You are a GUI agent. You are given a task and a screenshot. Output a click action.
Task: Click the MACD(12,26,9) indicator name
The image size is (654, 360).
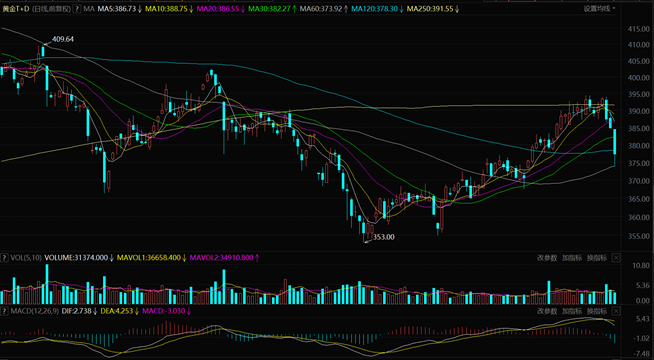pos(35,311)
